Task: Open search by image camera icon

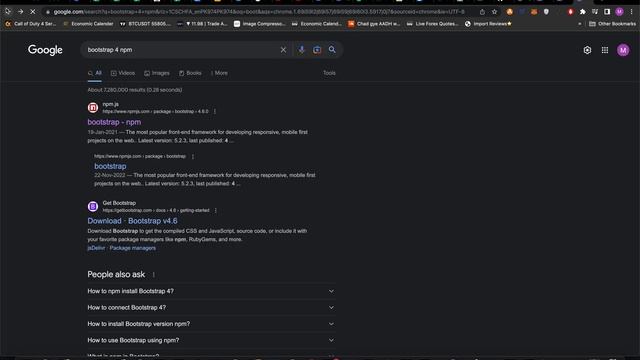Action: tap(317, 50)
